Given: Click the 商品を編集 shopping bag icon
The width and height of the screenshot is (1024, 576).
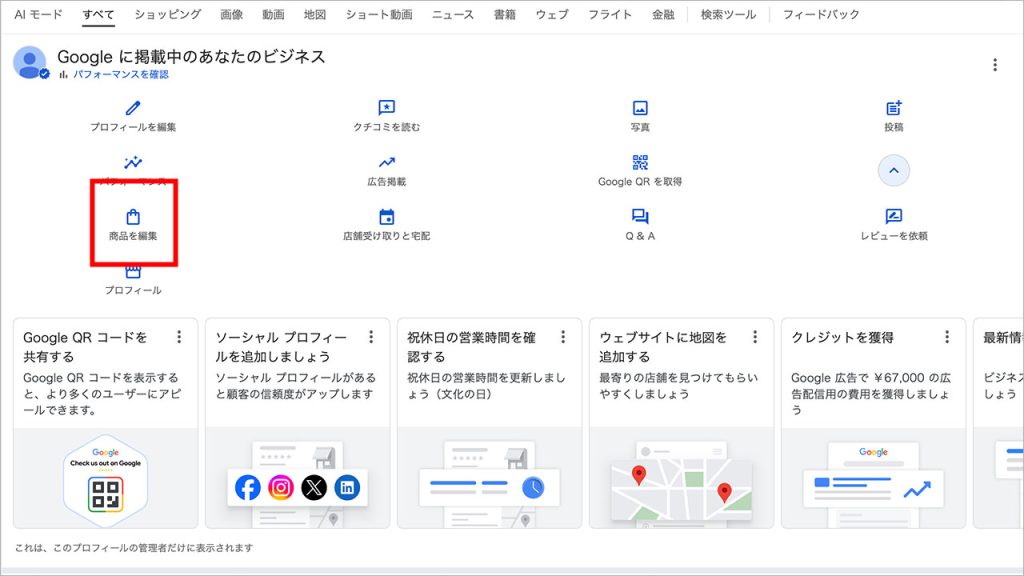Looking at the screenshot, I should 133,218.
